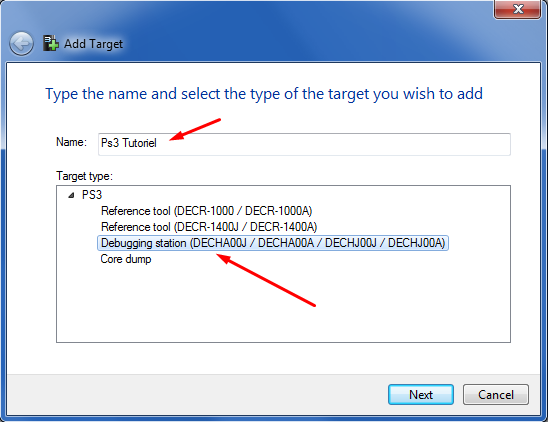Collapse the PS3 tree node triangle

[71, 195]
